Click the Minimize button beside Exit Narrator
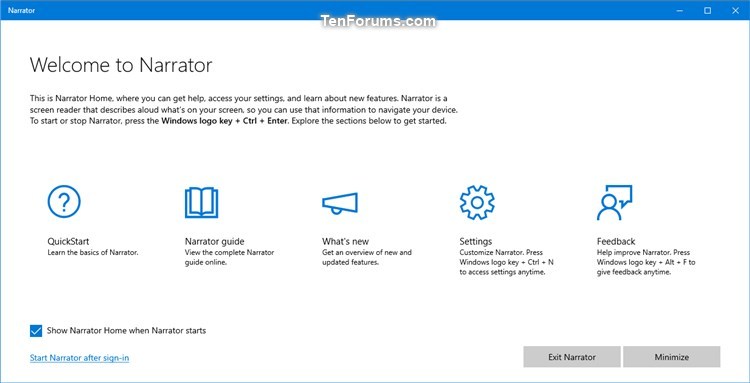Screen dimensions: 750x383 click(x=672, y=357)
